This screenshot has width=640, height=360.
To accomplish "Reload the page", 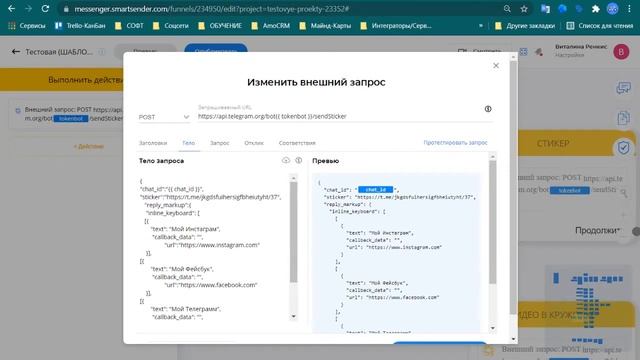I will [45, 9].
